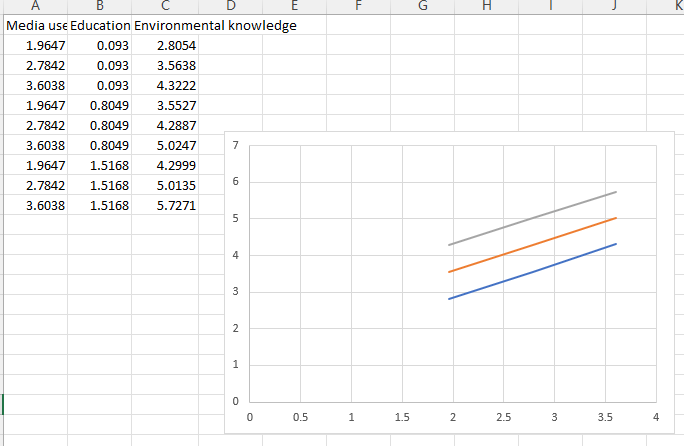The height and width of the screenshot is (446, 684).
Task: Click the column D header
Action: pyautogui.click(x=230, y=7)
